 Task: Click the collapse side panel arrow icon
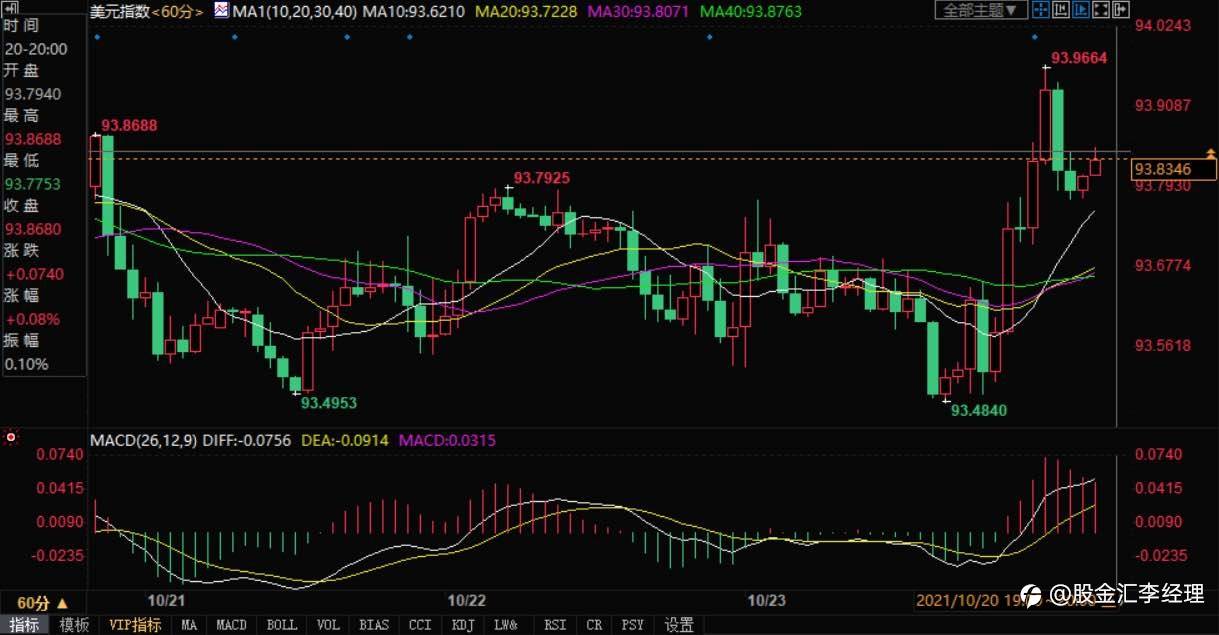pyautogui.click(x=1121, y=9)
